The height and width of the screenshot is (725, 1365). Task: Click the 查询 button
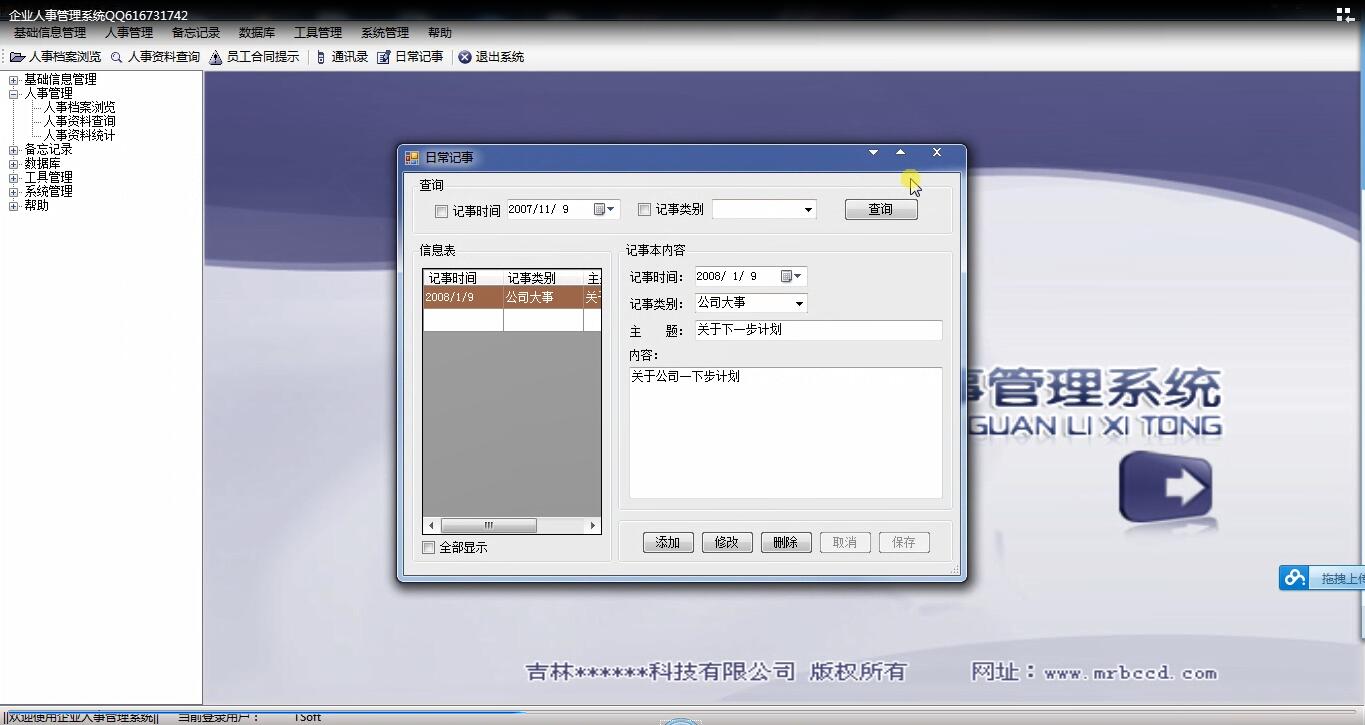pyautogui.click(x=881, y=209)
